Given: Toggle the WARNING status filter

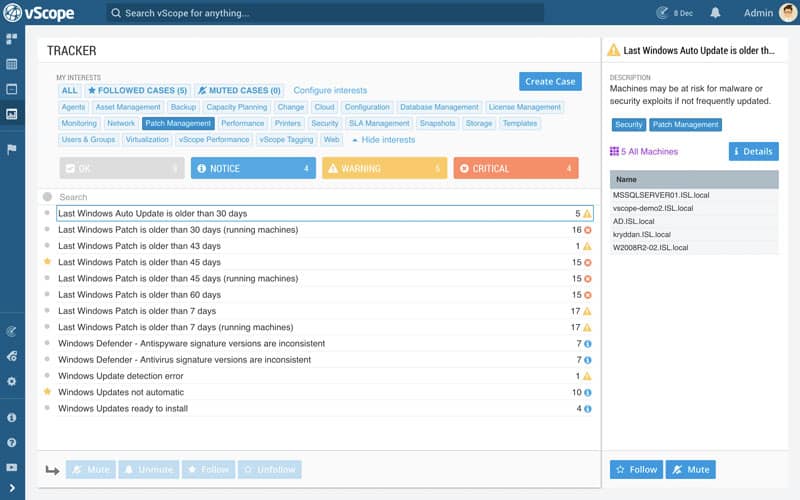Looking at the screenshot, I should pos(384,168).
